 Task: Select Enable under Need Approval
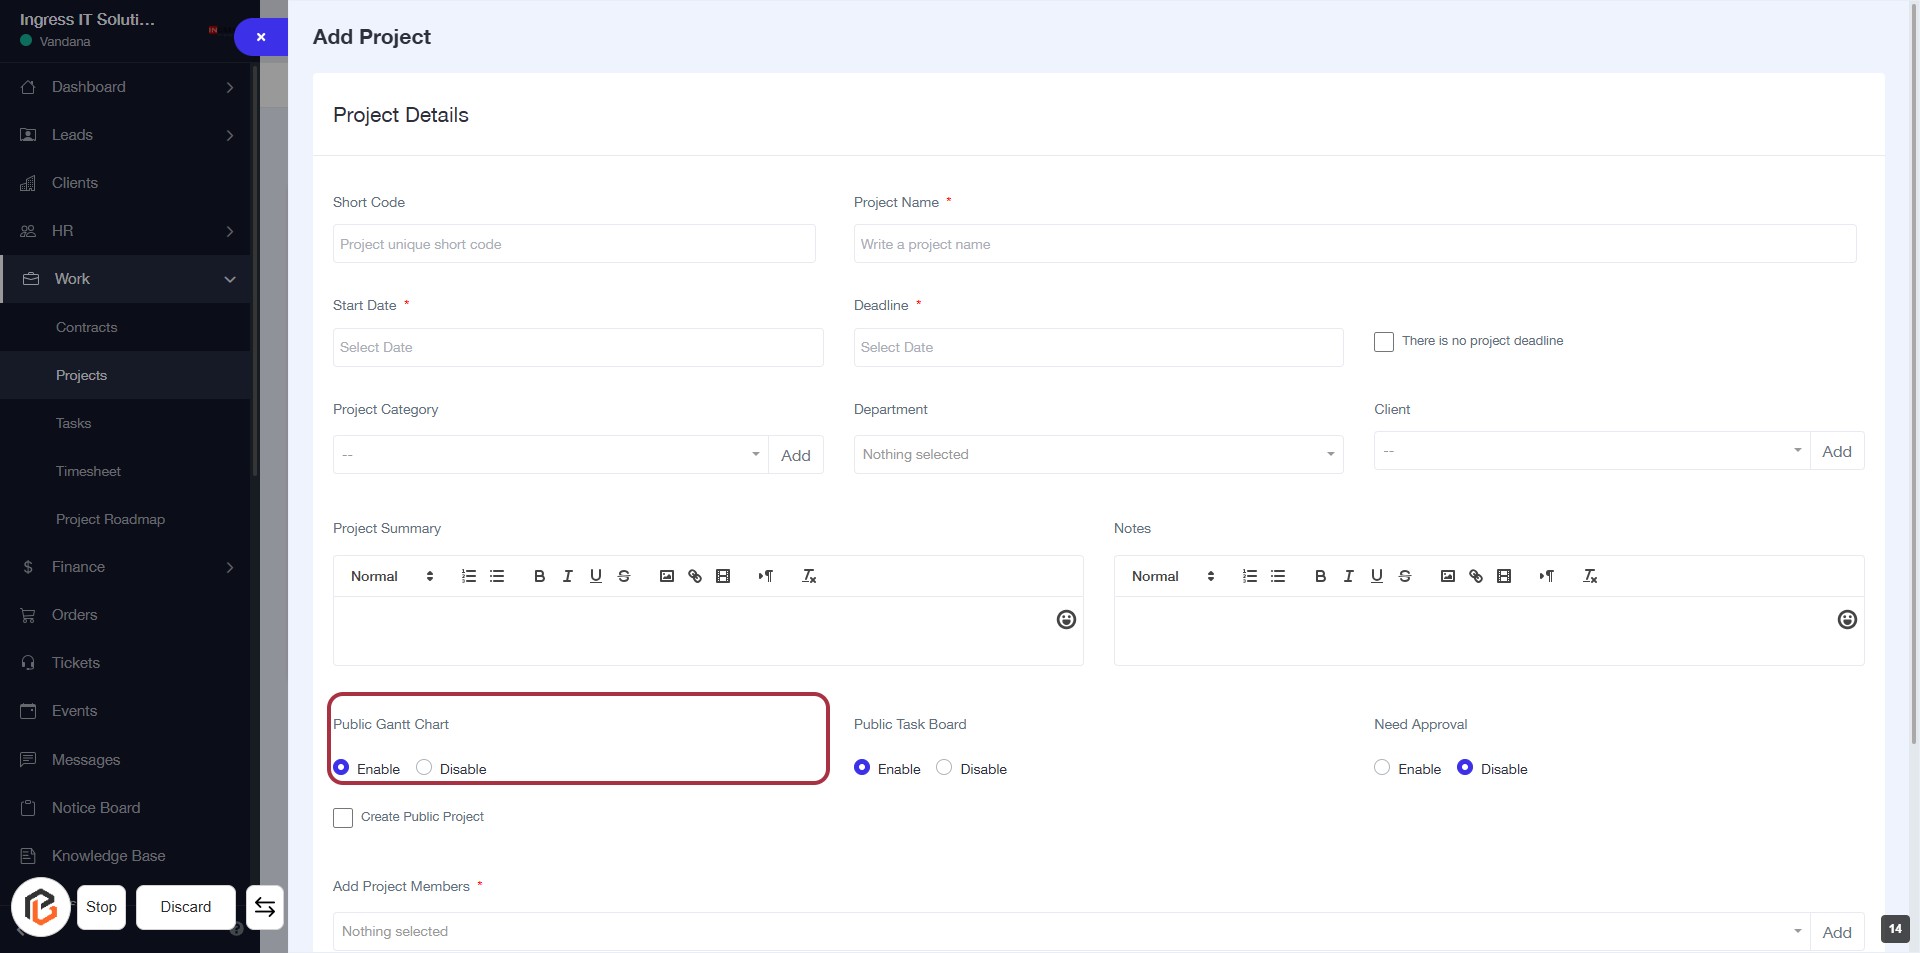pos(1382,768)
